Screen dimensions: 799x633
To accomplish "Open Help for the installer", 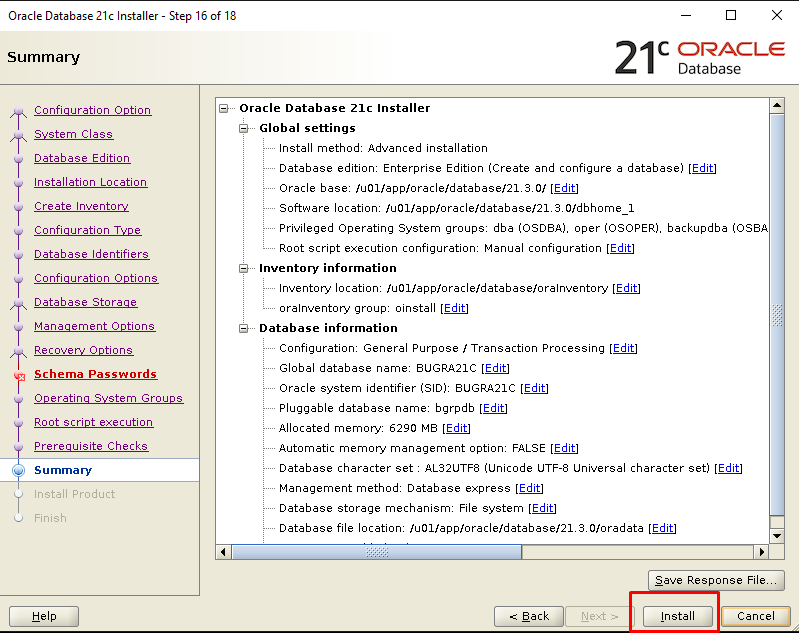I will [44, 616].
